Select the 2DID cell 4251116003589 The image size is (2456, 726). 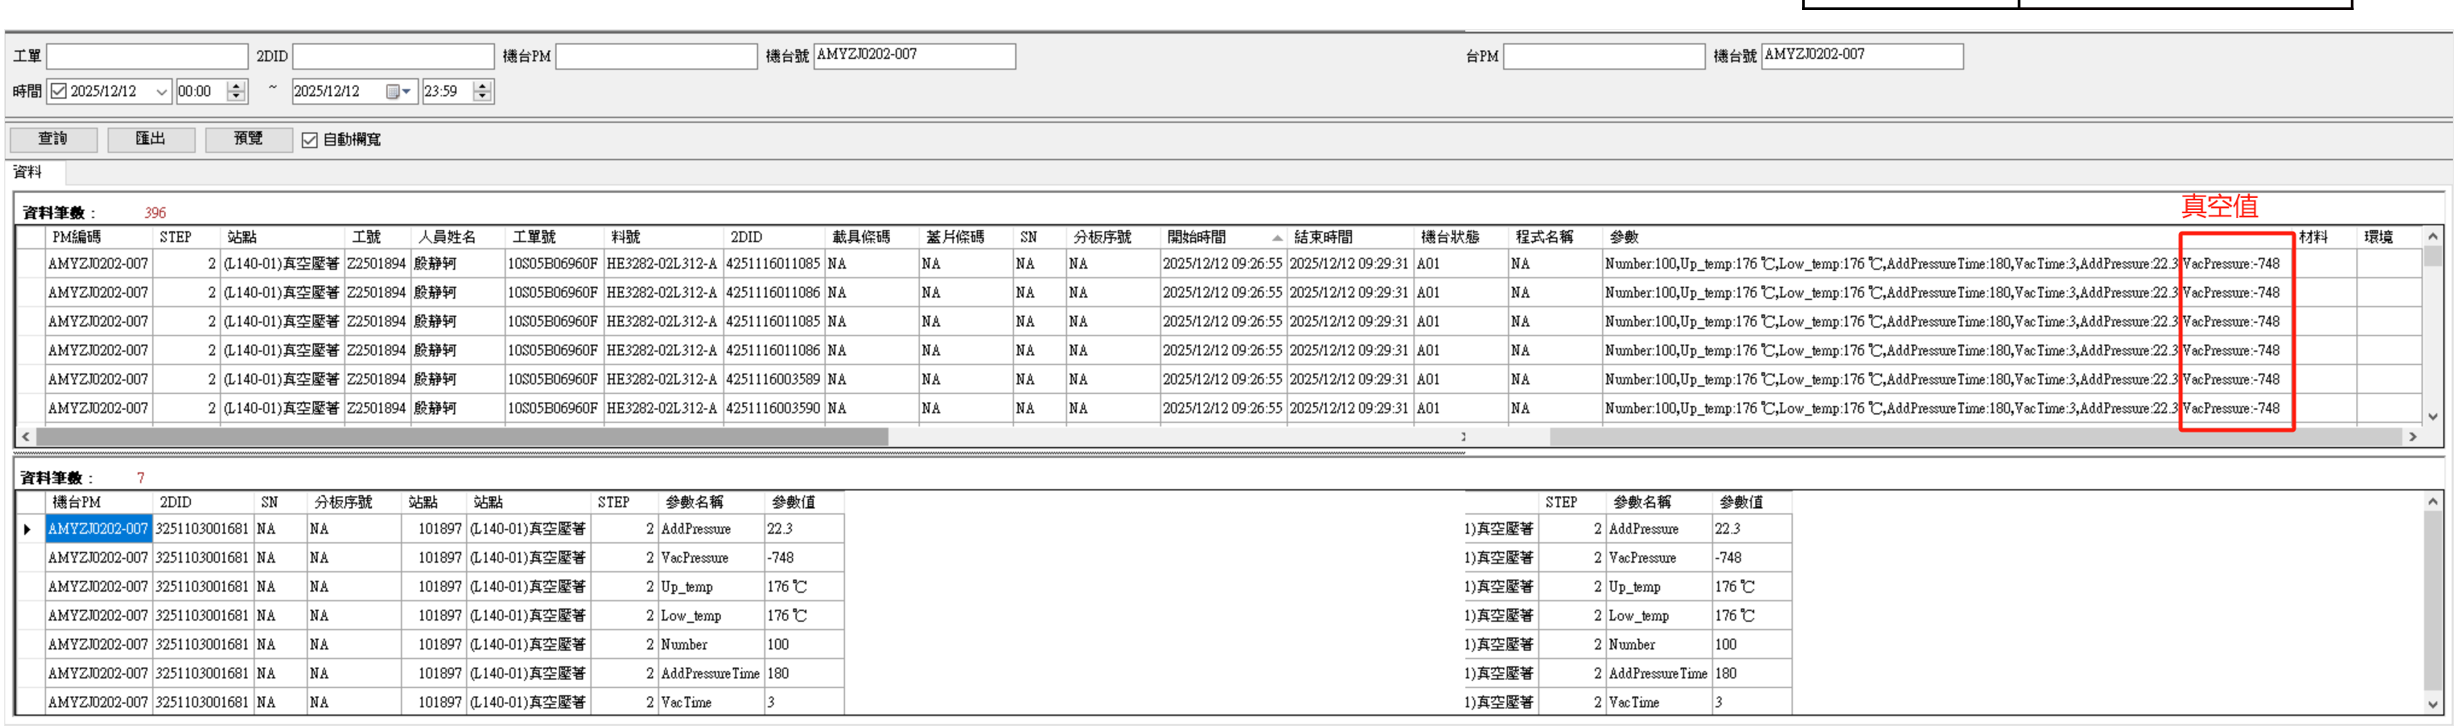tap(773, 379)
